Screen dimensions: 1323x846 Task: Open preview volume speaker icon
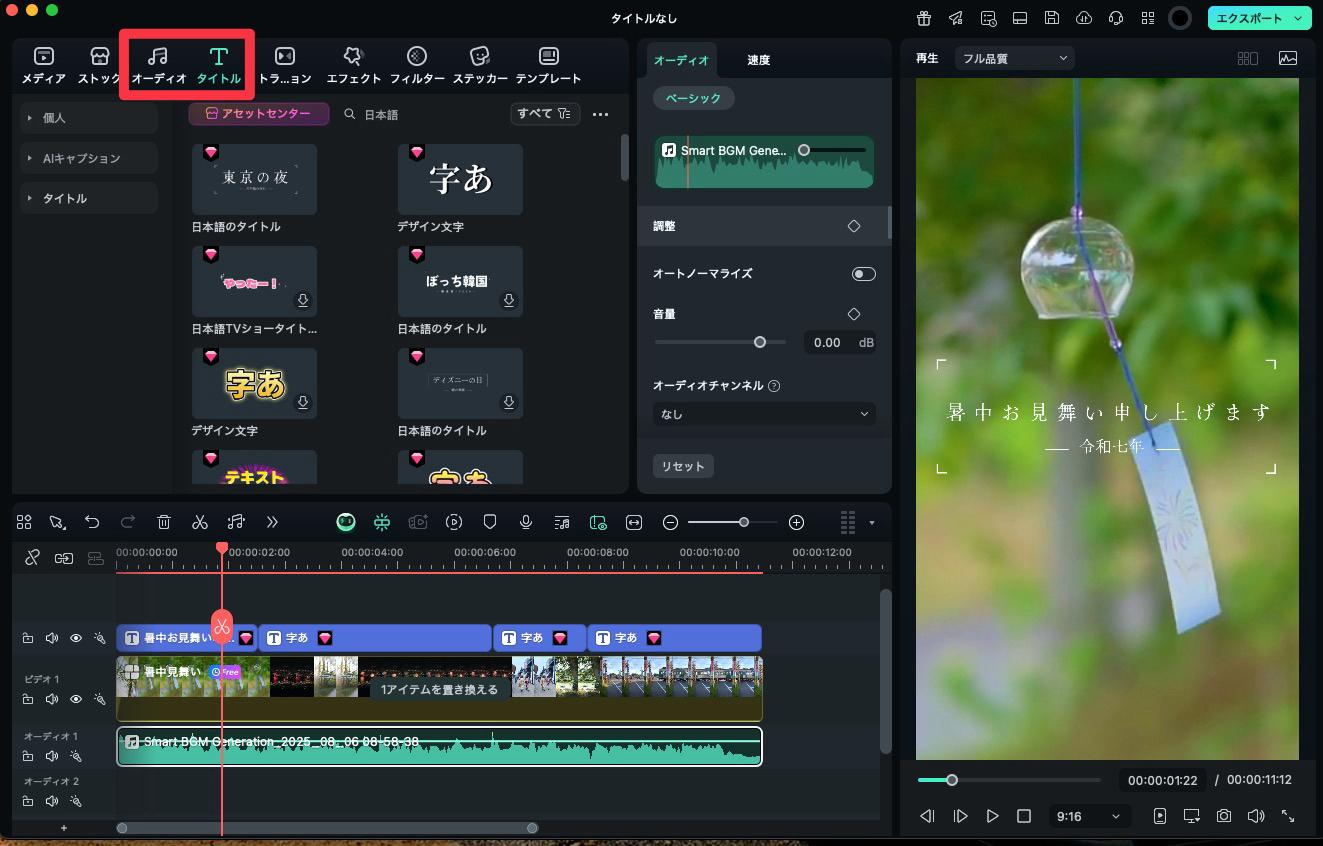[1256, 816]
